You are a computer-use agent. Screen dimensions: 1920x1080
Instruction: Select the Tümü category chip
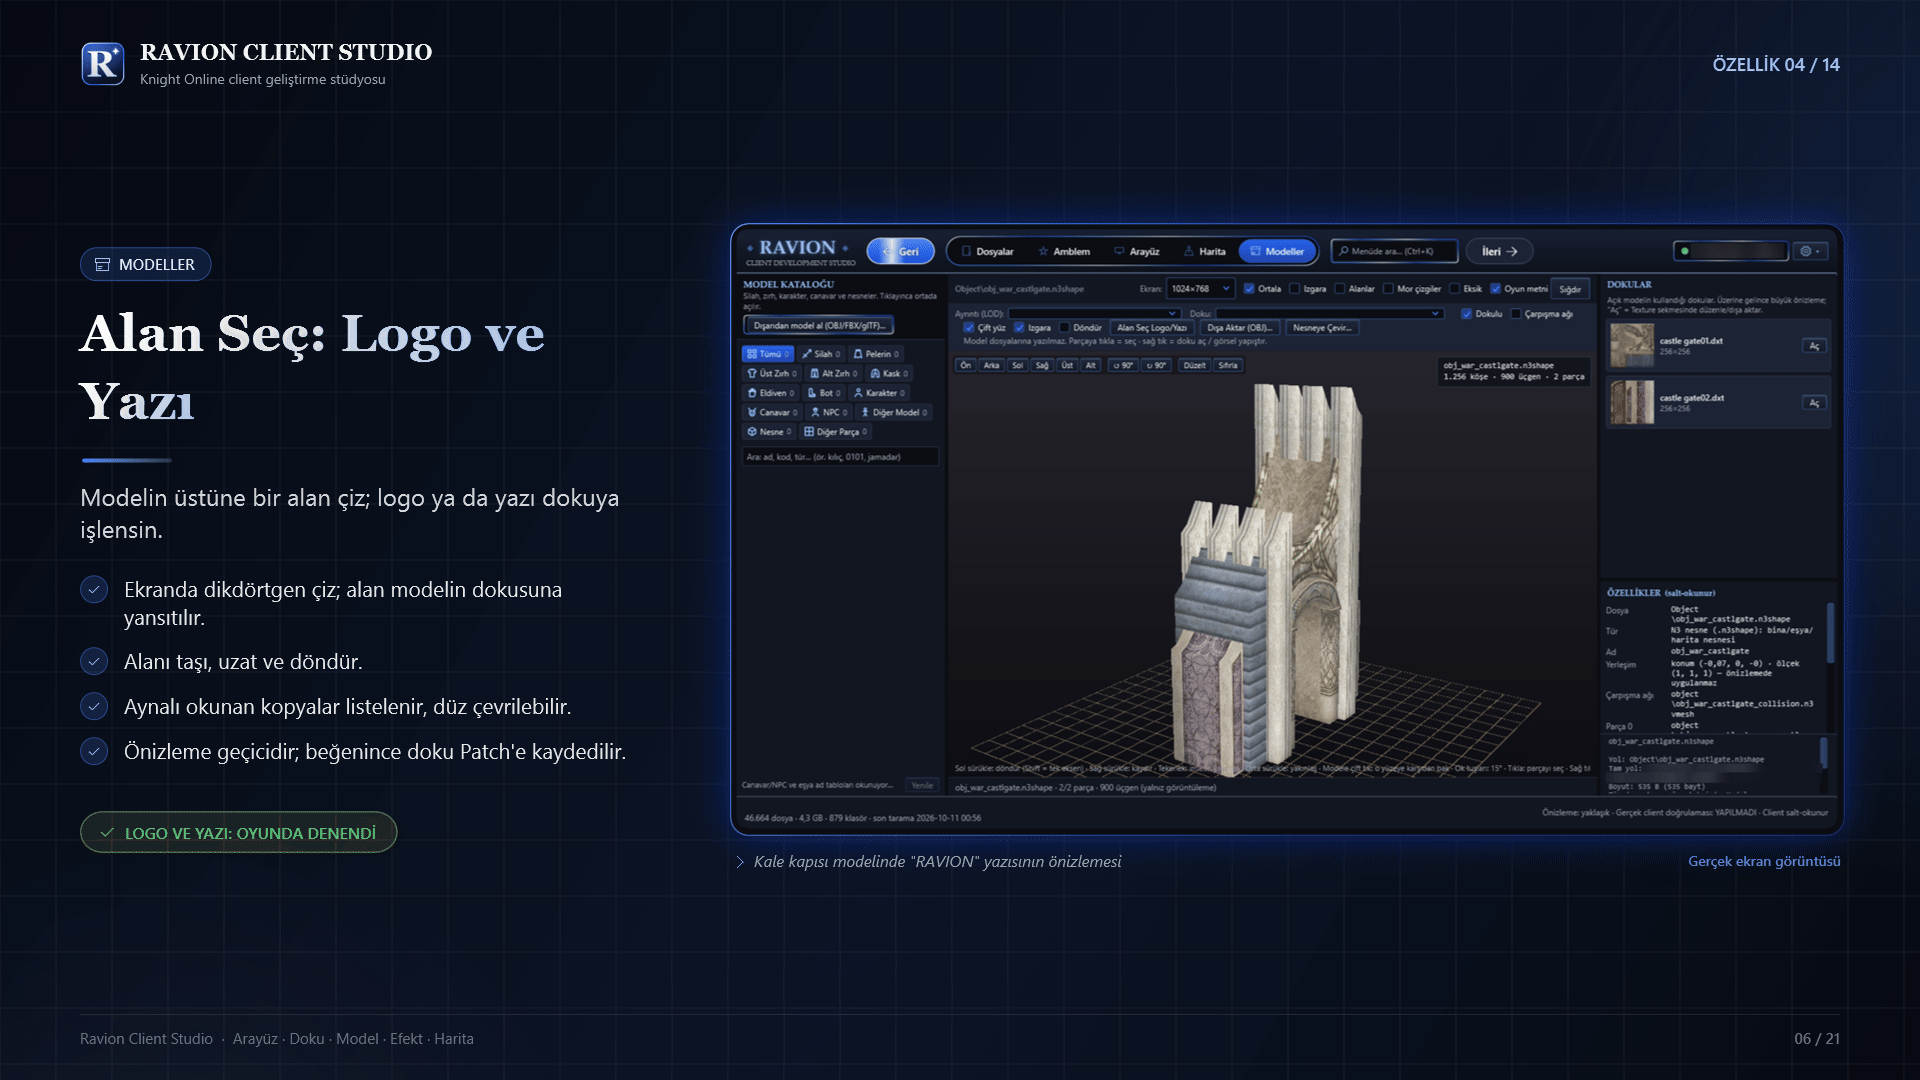[768, 354]
